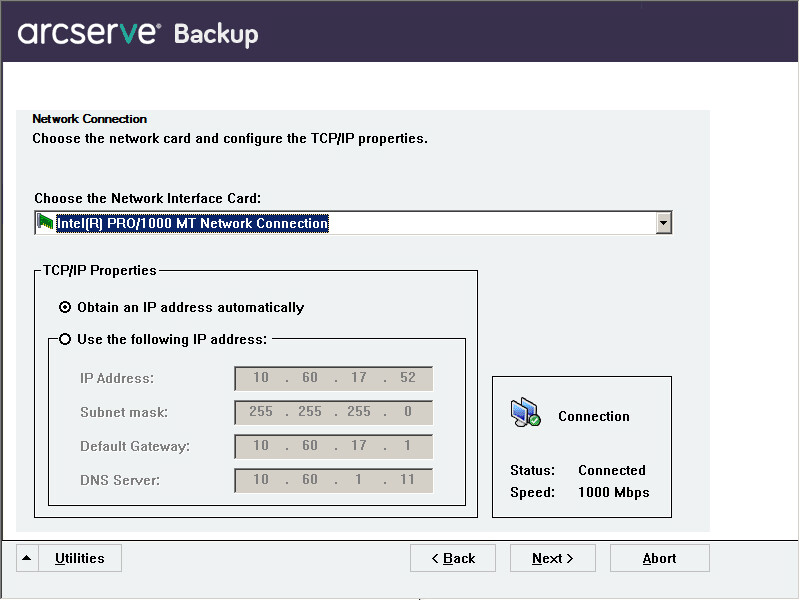The width and height of the screenshot is (800, 606).
Task: Expand the Utilities up-arrow button
Action: [27, 558]
